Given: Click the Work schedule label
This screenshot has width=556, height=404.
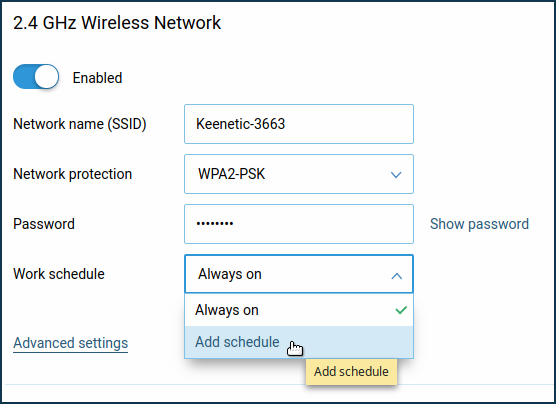Looking at the screenshot, I should [59, 274].
